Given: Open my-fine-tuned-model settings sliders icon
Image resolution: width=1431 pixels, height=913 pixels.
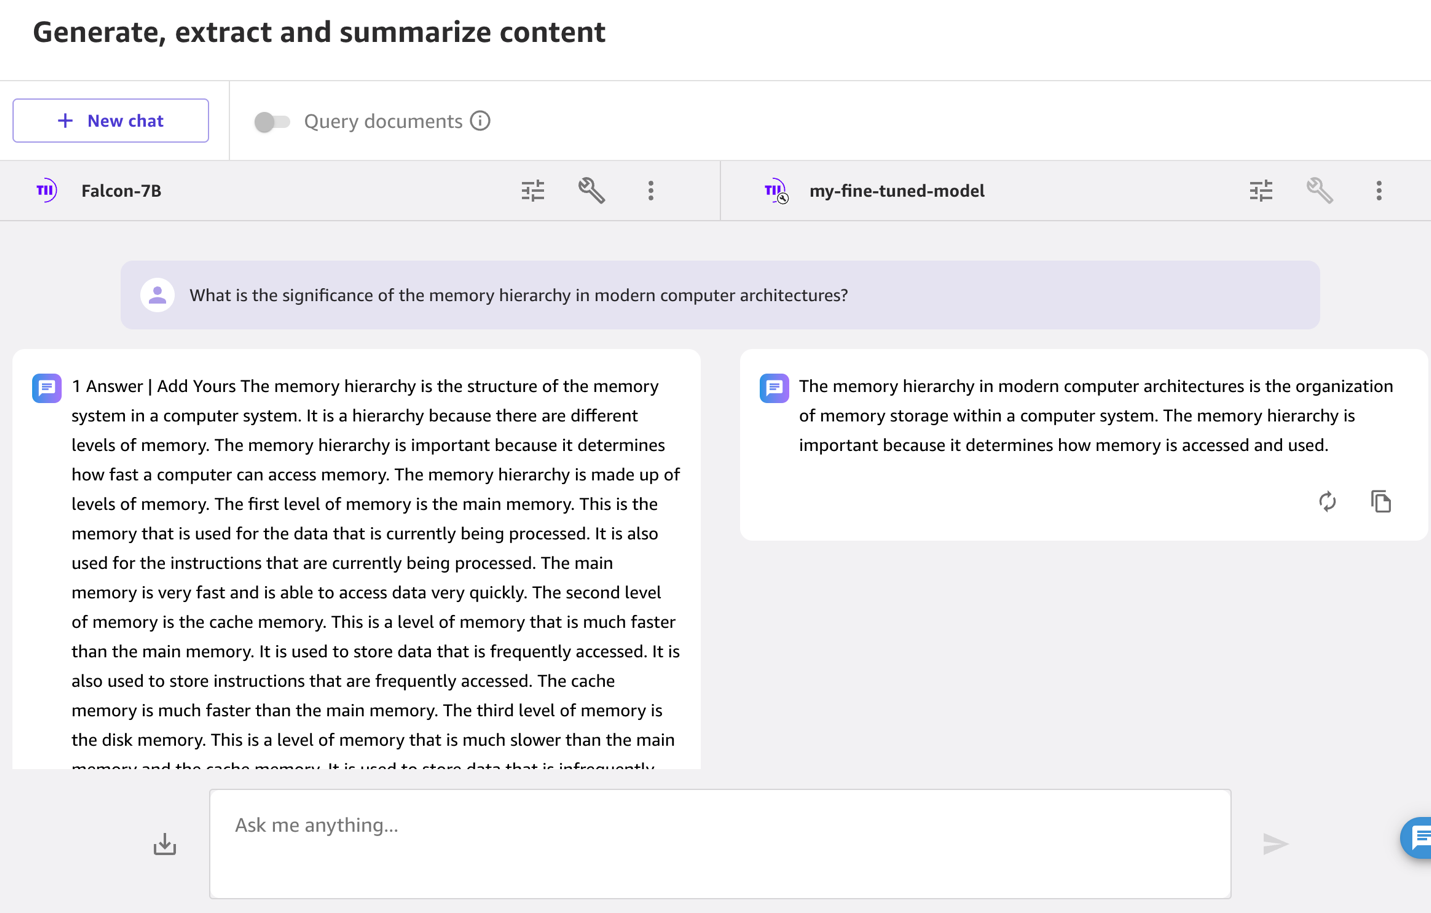Looking at the screenshot, I should pyautogui.click(x=1261, y=190).
